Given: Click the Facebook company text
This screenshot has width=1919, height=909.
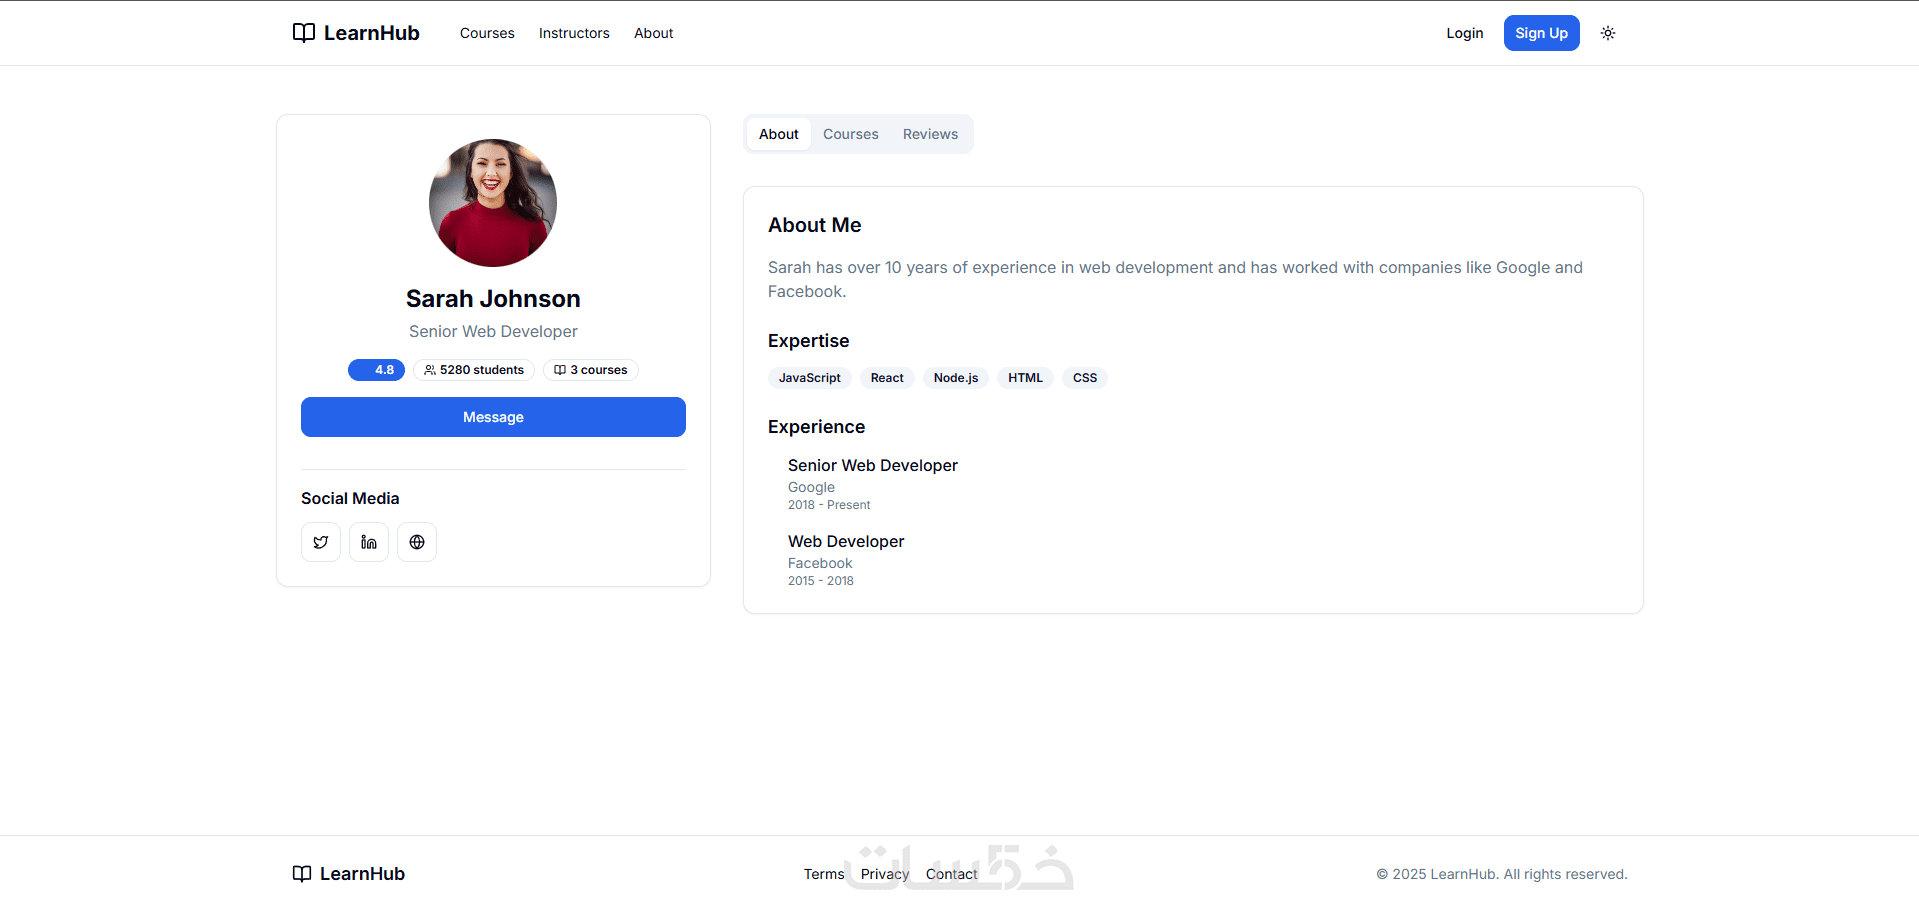Looking at the screenshot, I should 820,563.
